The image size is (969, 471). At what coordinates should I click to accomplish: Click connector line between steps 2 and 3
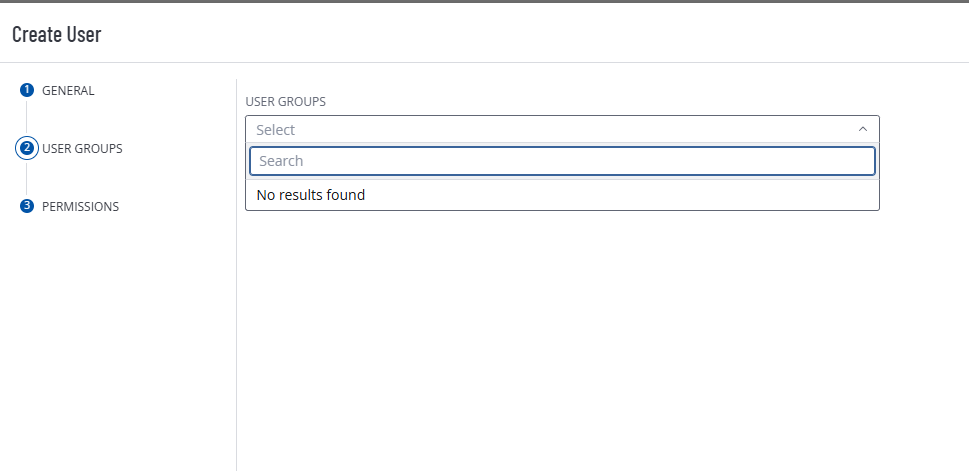coord(27,178)
